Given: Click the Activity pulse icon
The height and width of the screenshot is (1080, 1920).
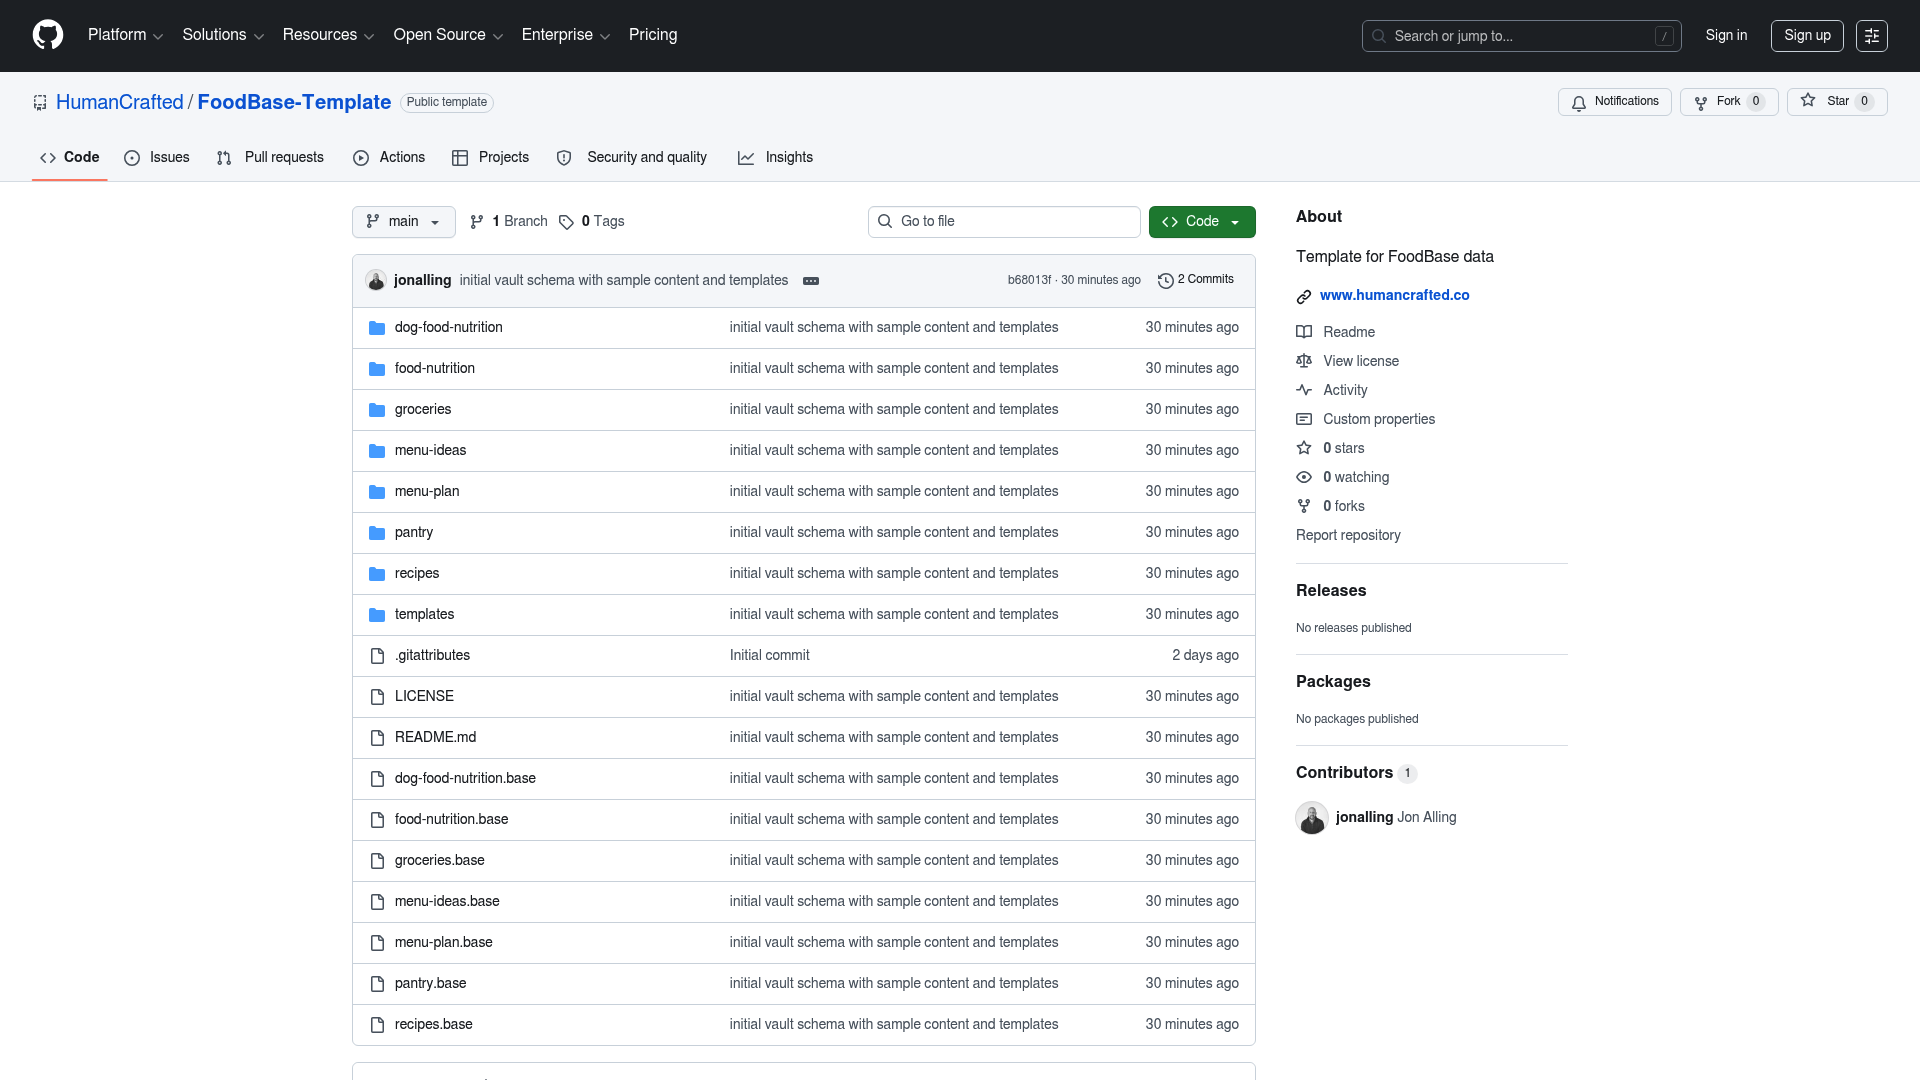Looking at the screenshot, I should tap(1304, 390).
